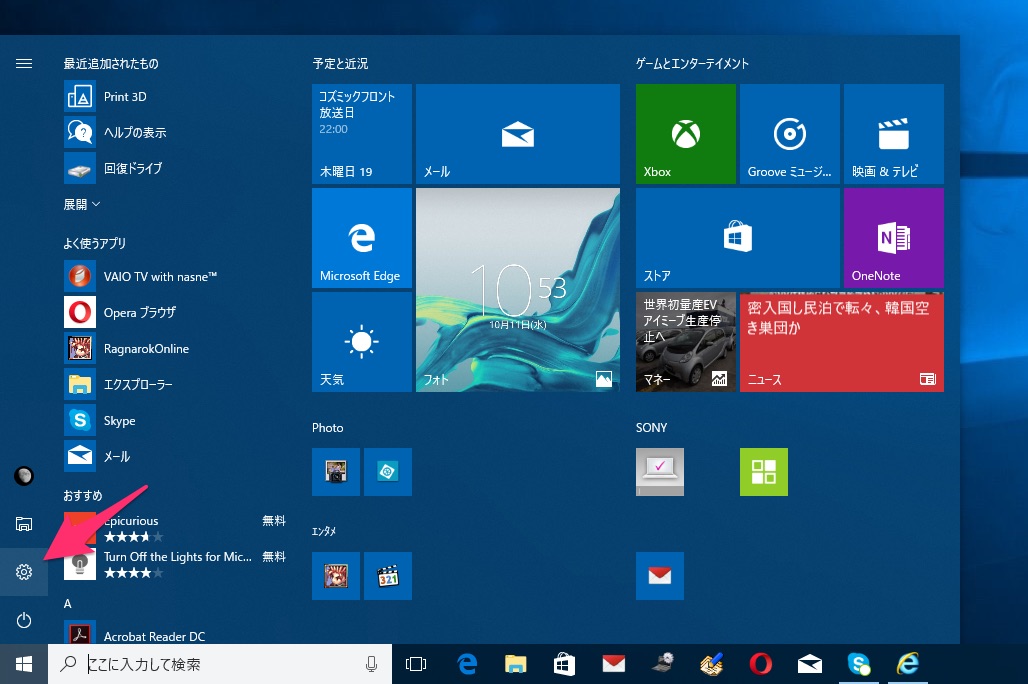Open the マネー tile with EV news
1028x684 pixels.
pyautogui.click(x=686, y=342)
